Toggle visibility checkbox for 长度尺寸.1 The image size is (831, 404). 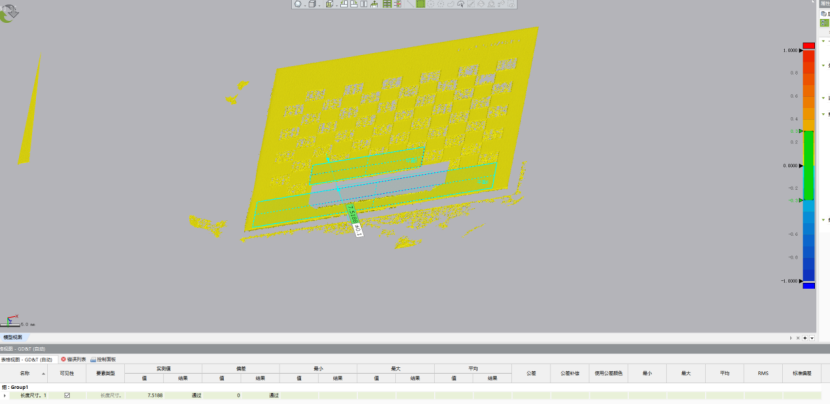click(67, 395)
